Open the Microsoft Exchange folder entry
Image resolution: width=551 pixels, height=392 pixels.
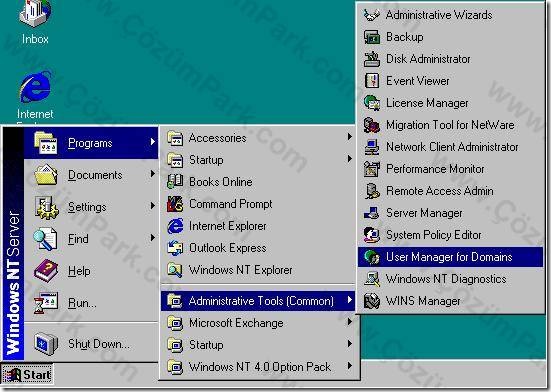coord(258,323)
